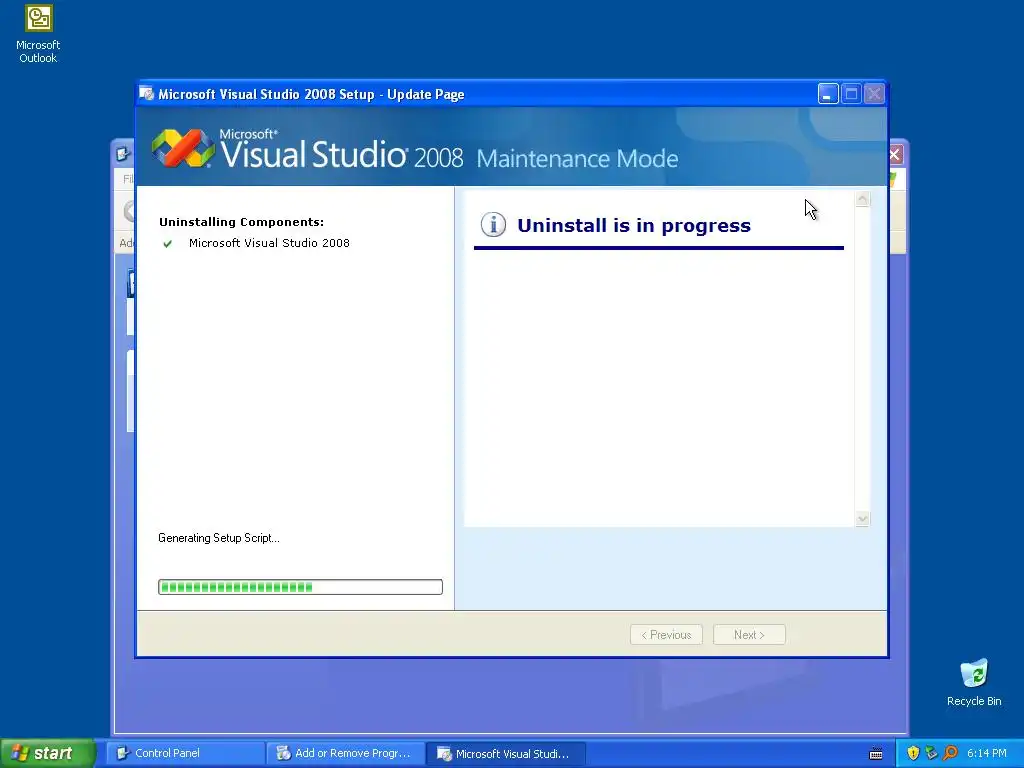The height and width of the screenshot is (768, 1024).
Task: Click the uninstall progress bar
Action: tap(300, 587)
